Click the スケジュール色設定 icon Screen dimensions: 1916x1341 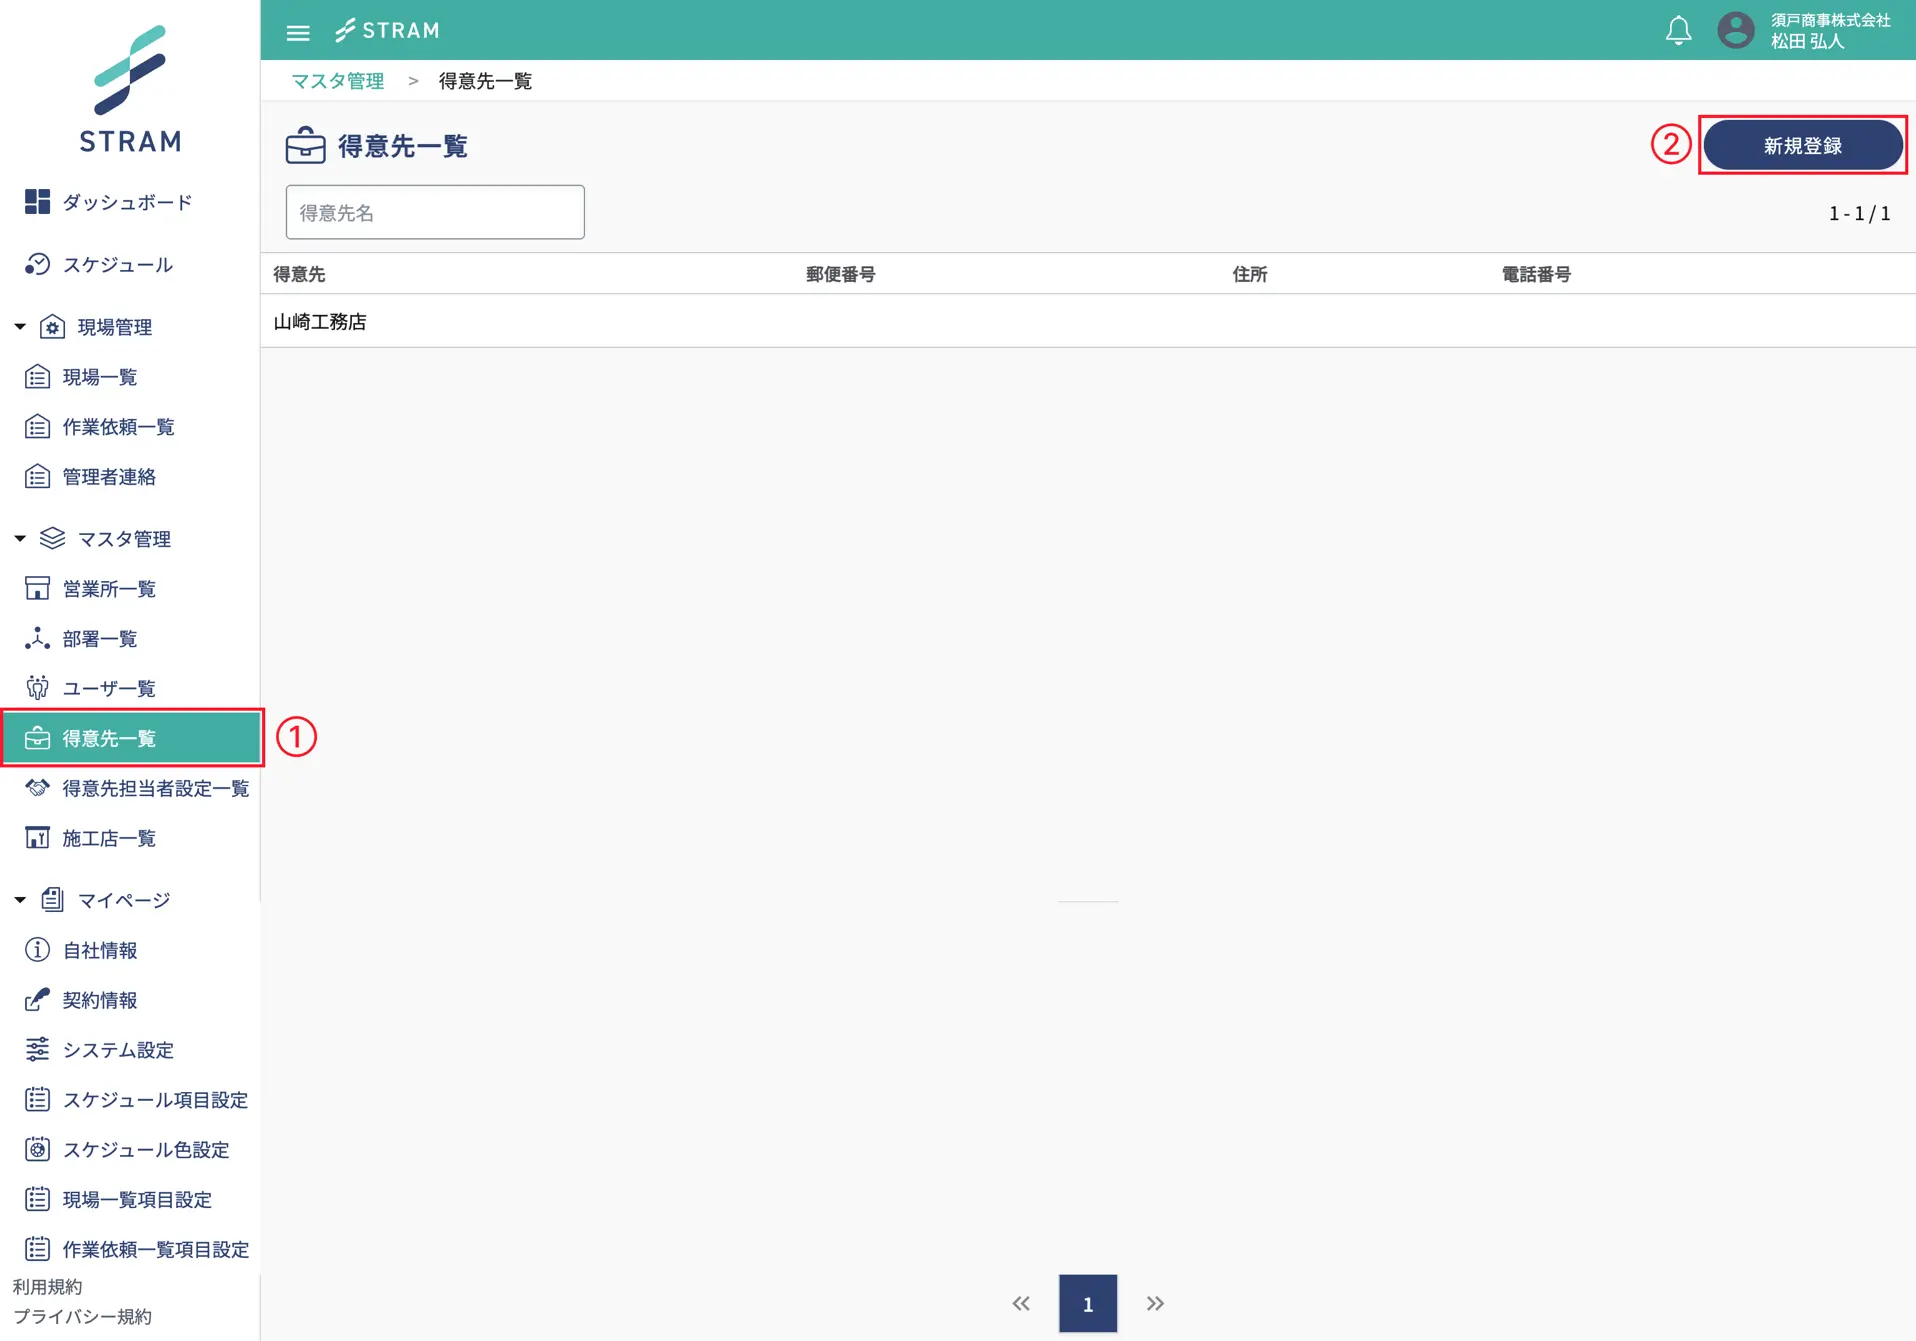click(37, 1150)
